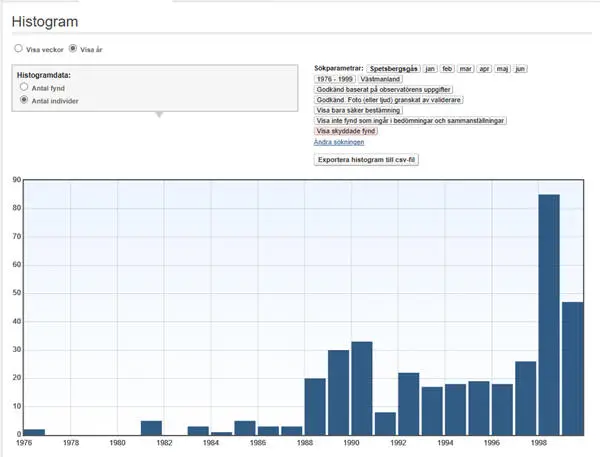
Task: Click the 'Västmanland' region tag
Action: 382,78
